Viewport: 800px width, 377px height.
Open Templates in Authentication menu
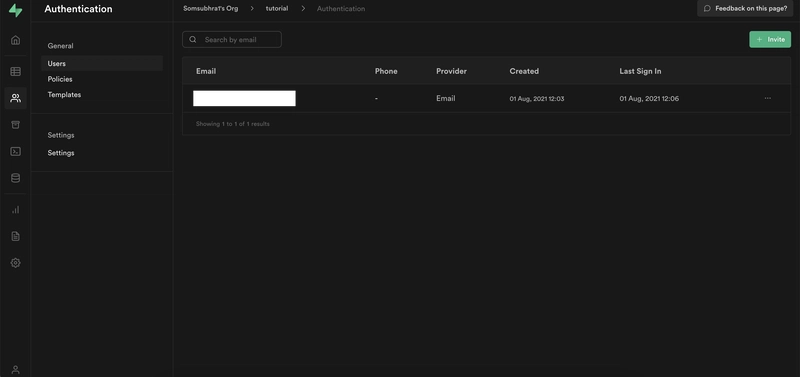(x=64, y=94)
